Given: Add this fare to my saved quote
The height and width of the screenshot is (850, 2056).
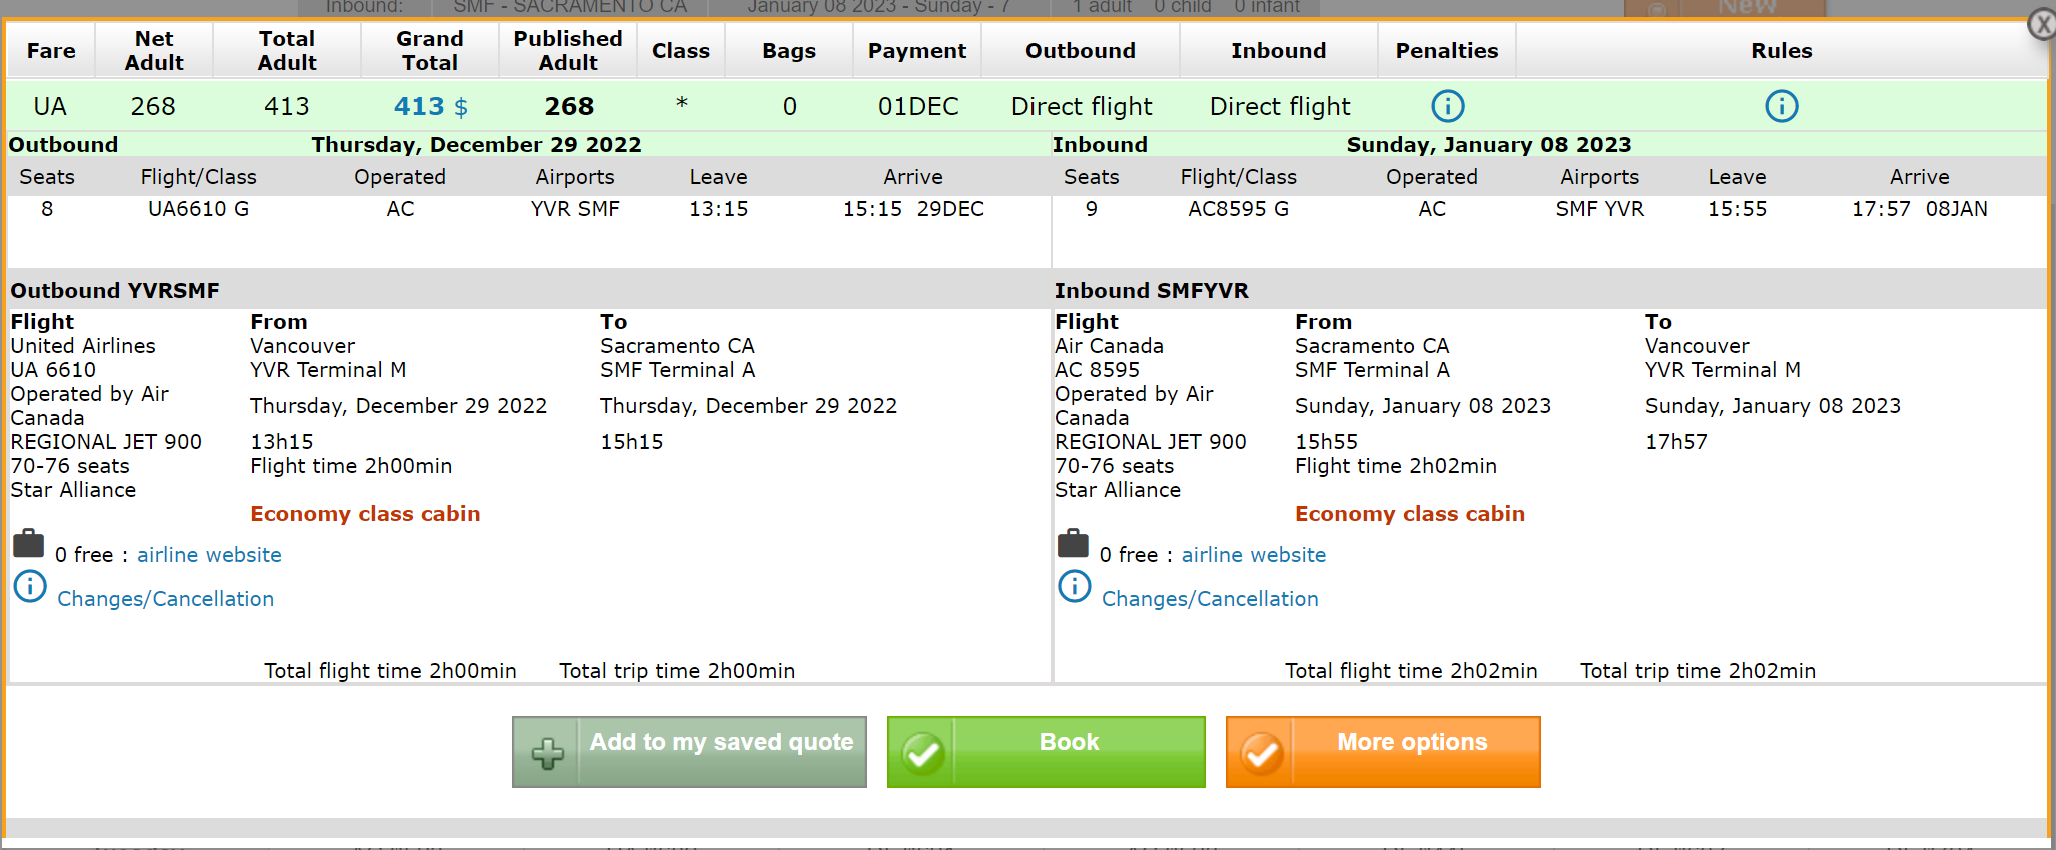Looking at the screenshot, I should (689, 752).
